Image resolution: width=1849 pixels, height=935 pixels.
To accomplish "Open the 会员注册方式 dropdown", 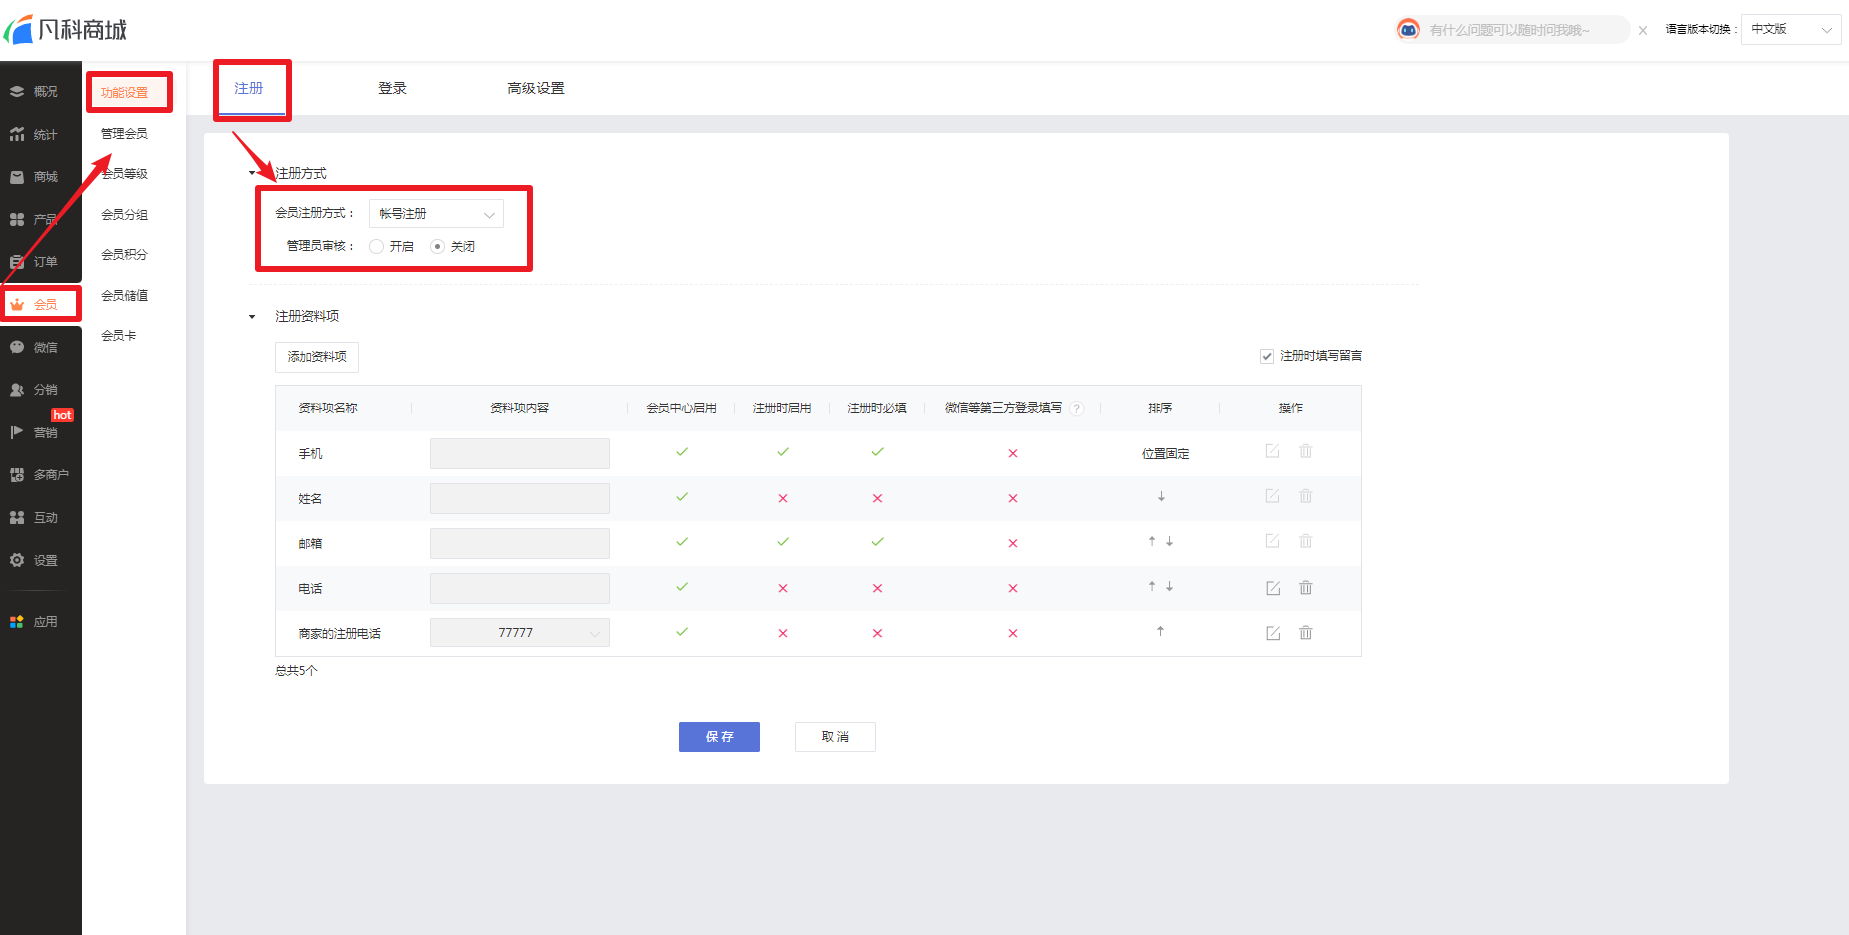I will tap(436, 214).
